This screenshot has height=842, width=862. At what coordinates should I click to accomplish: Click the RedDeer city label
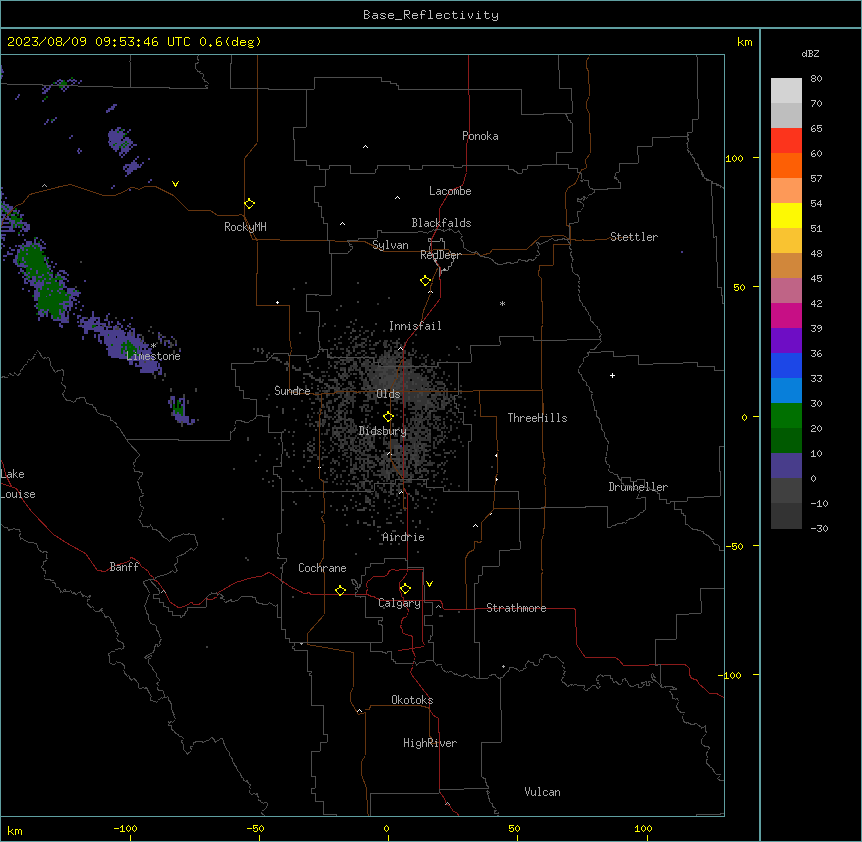[440, 255]
